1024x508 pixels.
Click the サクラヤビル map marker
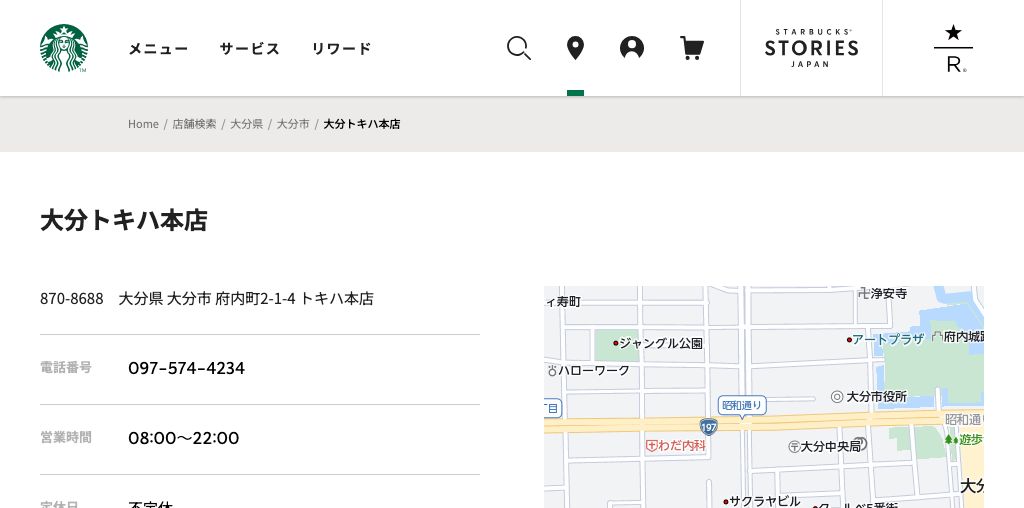tap(761, 501)
